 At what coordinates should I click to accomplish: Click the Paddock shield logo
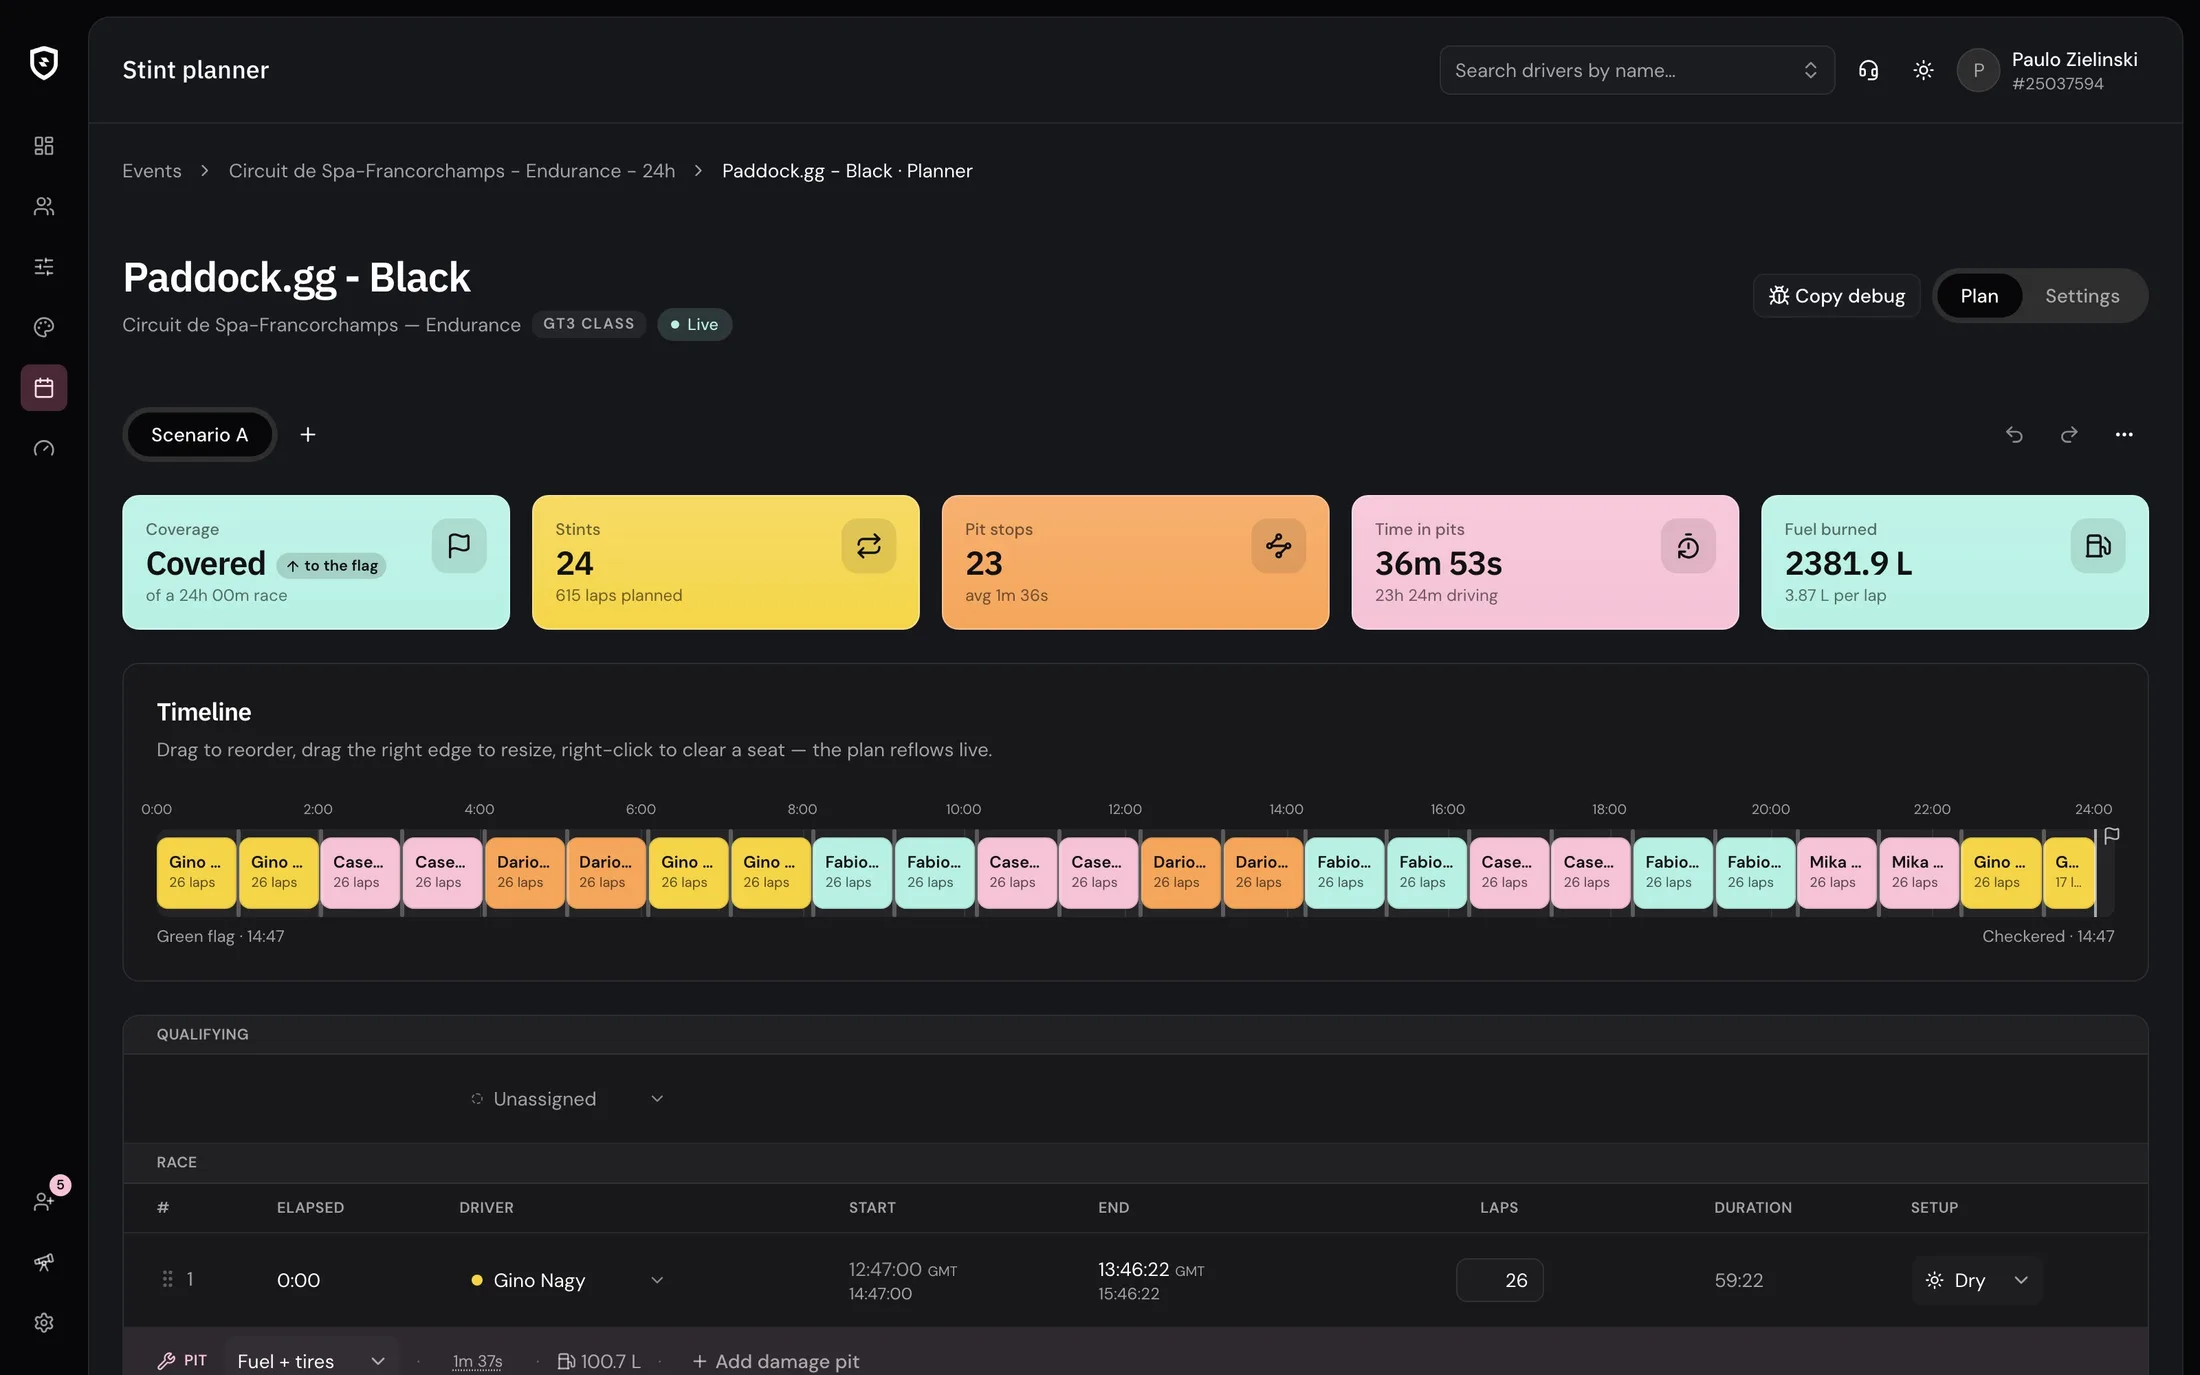coord(44,63)
